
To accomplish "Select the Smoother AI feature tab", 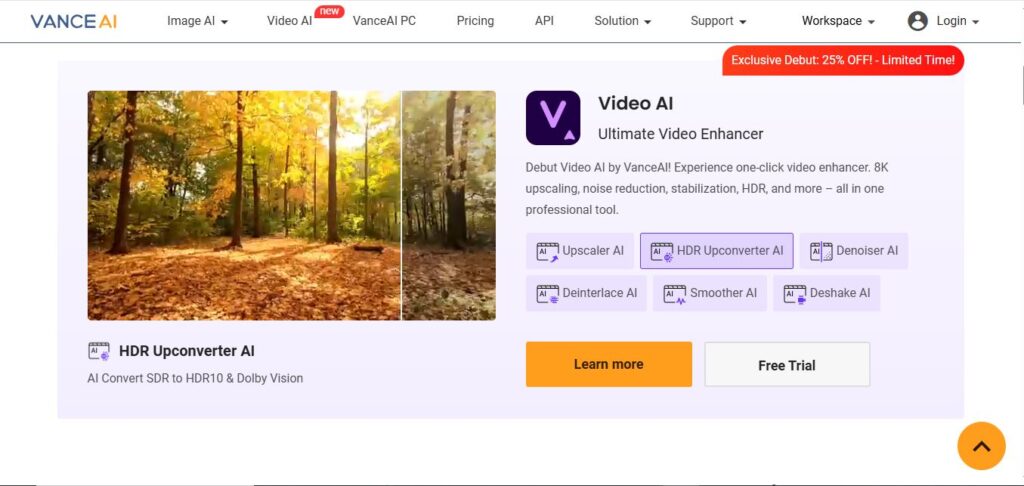I will [x=710, y=293].
